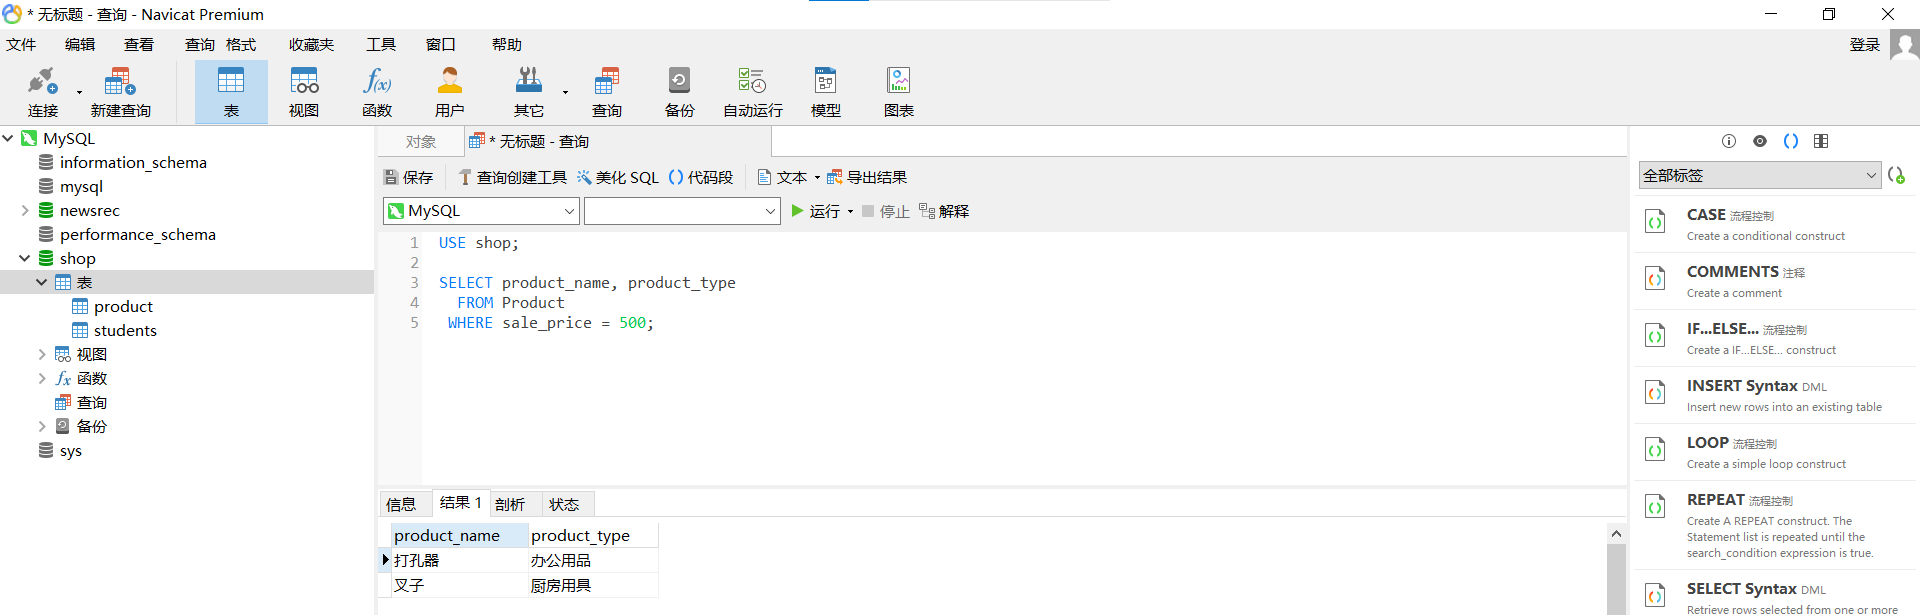The height and width of the screenshot is (615, 1920).
Task: Click the Automation (自动运行) toolbar icon
Action: click(753, 91)
